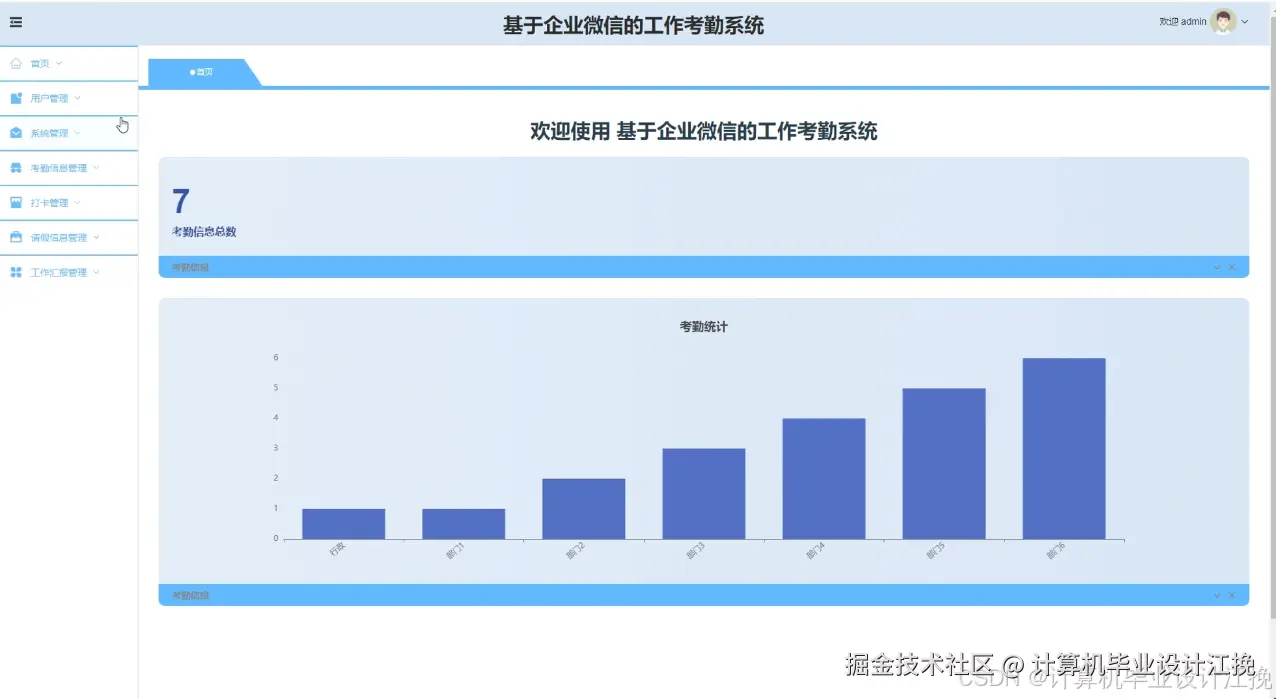Collapse the 考勤统计 chart card with its chevron
The height and width of the screenshot is (699, 1276).
[1217, 595]
